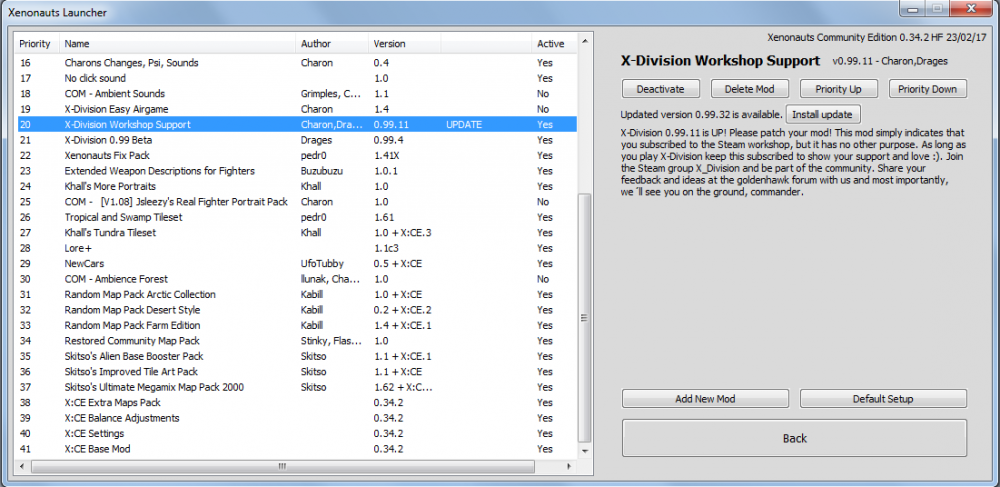Select Skitso's Ultimate Megamix Map Pack 2000

[297, 387]
